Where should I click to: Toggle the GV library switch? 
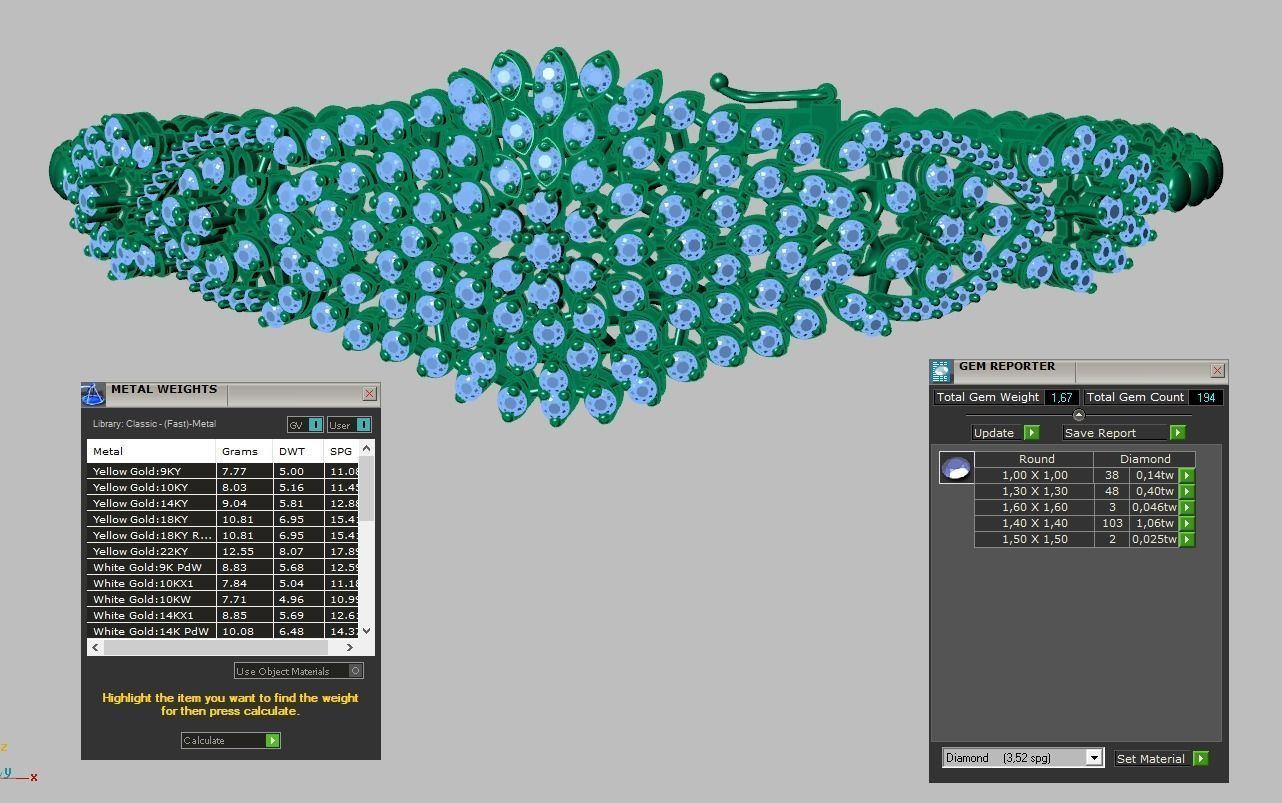[315, 425]
